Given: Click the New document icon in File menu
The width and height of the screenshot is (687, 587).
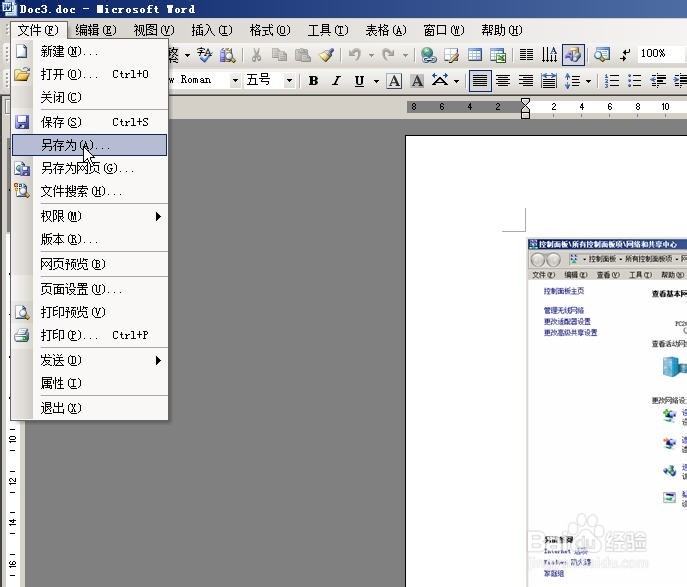Looking at the screenshot, I should coord(22,51).
